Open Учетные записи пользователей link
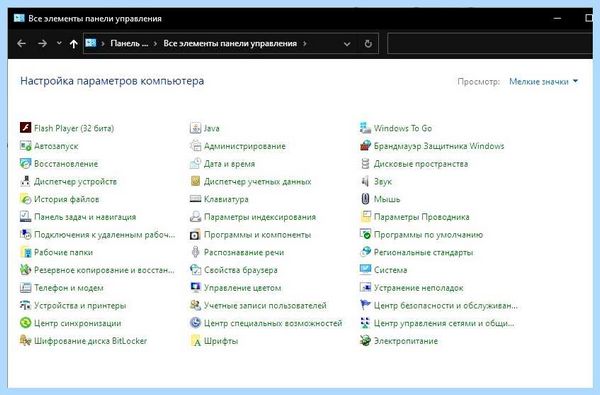Screen dimensions: 600x395 tap(265, 305)
